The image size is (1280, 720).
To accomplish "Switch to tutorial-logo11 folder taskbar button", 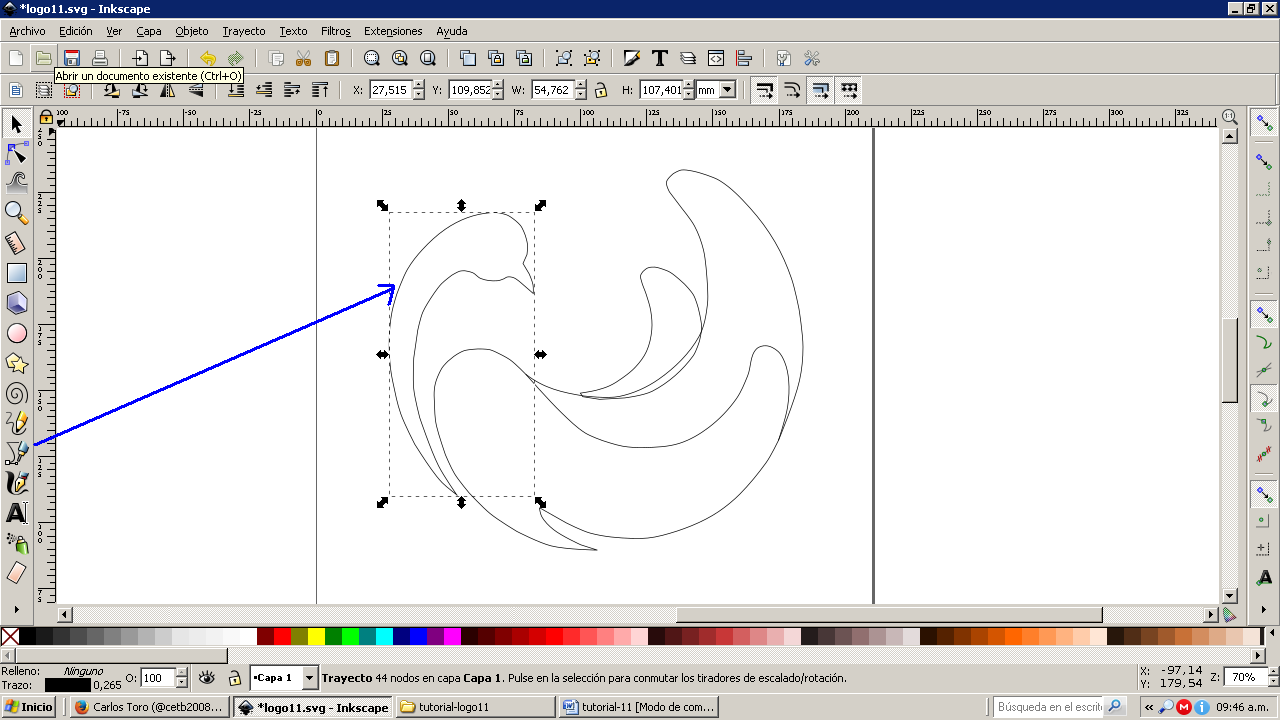I will pyautogui.click(x=476, y=707).
